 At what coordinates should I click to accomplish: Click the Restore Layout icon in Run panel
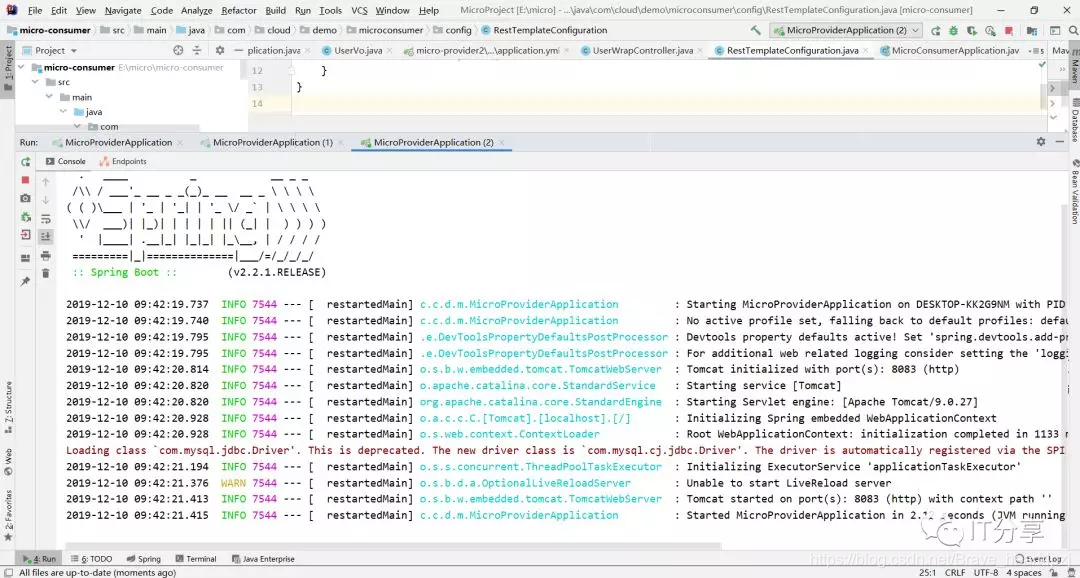click(x=25, y=258)
